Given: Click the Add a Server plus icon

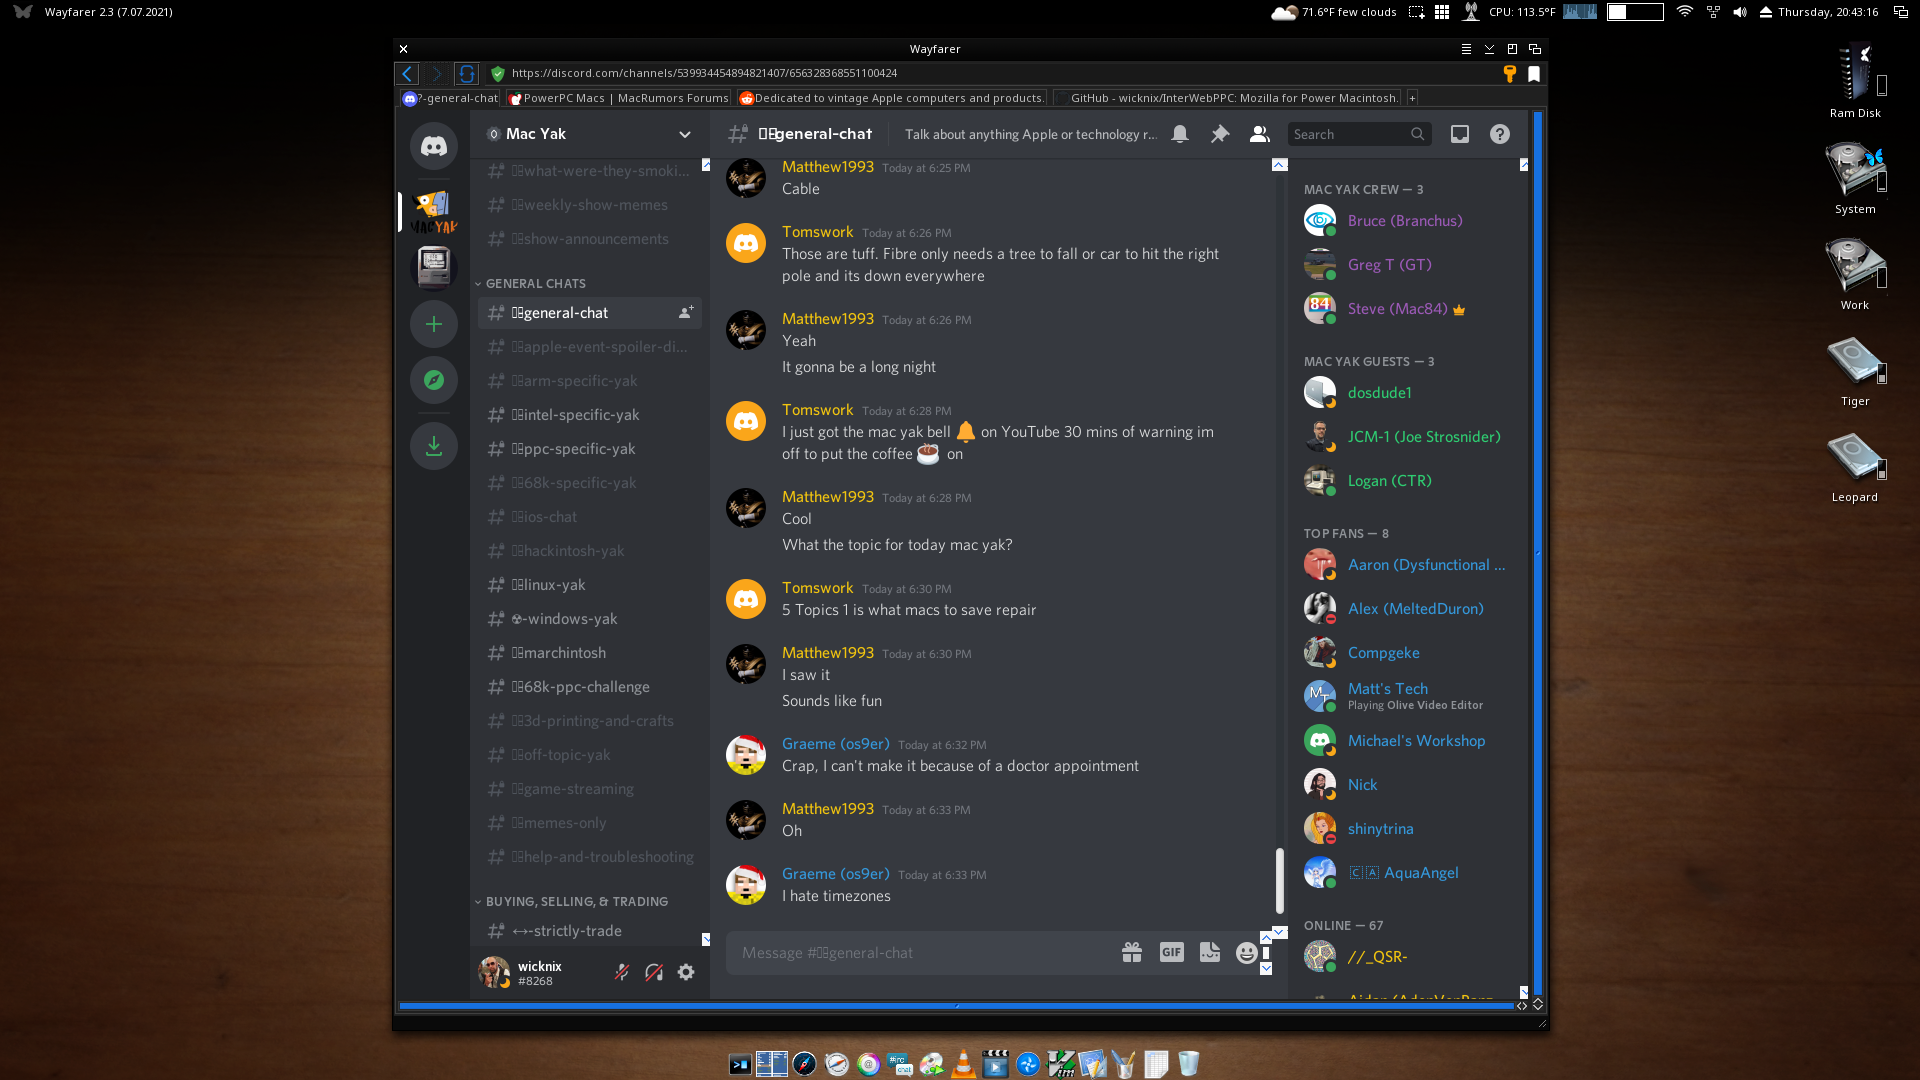Looking at the screenshot, I should point(433,324).
